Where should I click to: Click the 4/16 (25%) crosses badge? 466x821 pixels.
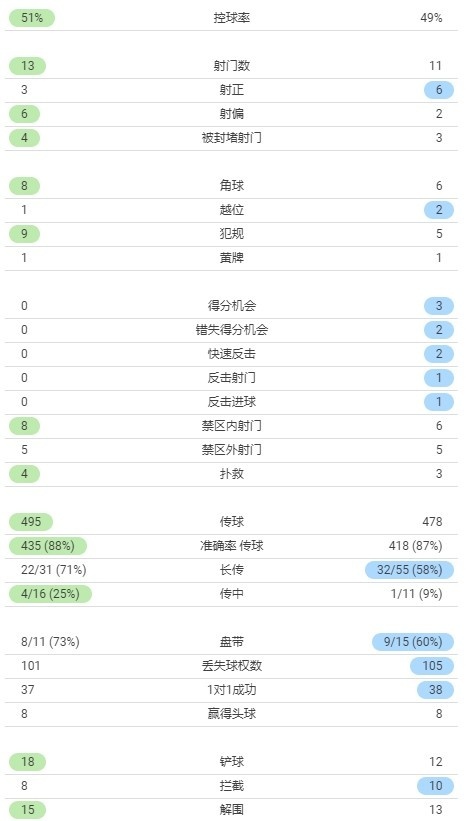click(x=50, y=594)
